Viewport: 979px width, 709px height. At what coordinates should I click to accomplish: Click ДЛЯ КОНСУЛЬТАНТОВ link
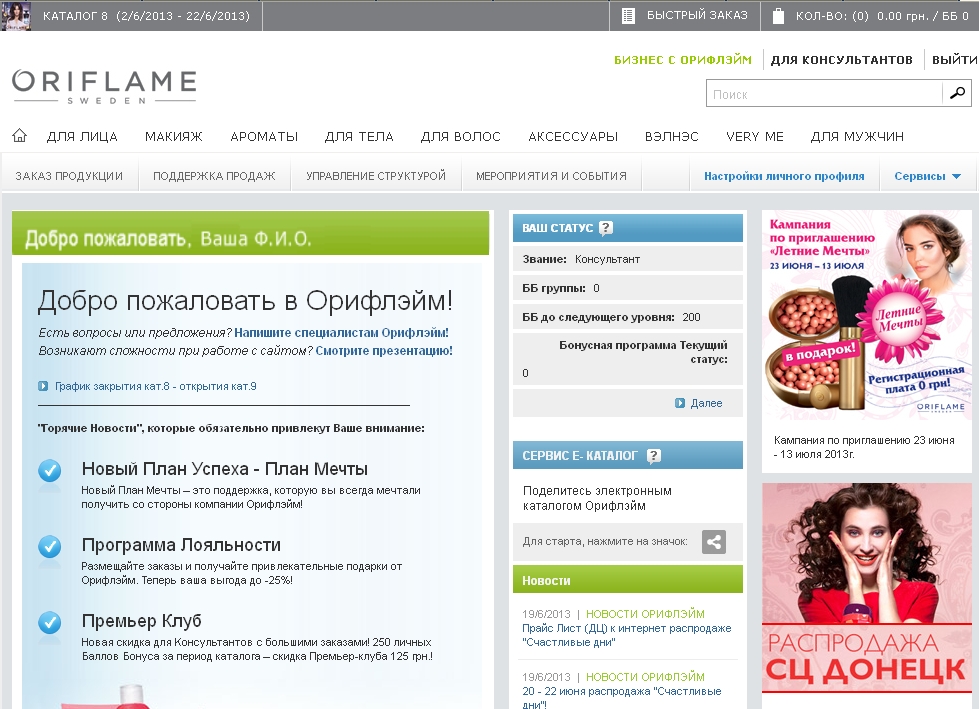(x=842, y=60)
